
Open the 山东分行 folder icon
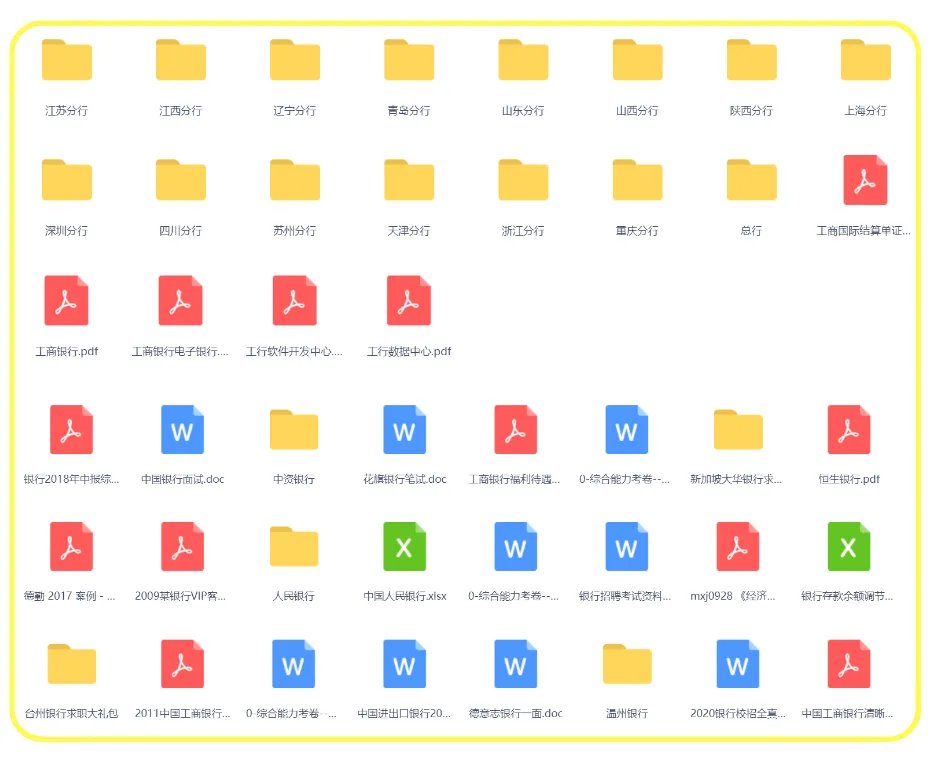(x=523, y=60)
